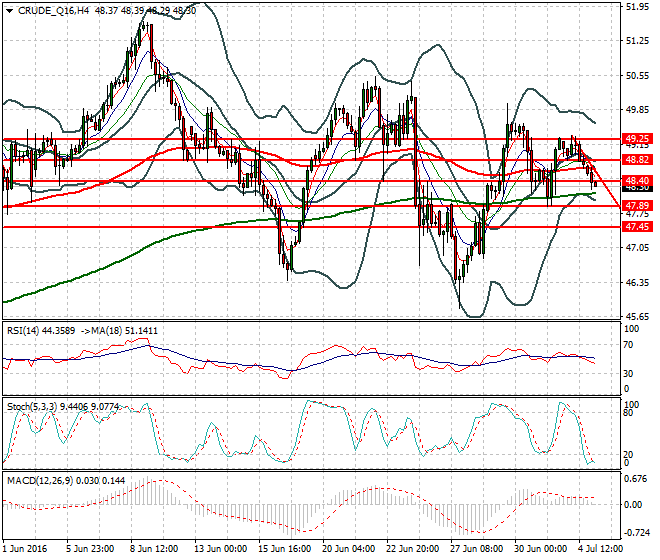The image size is (660, 560).
Task: Click the 0.676 value on MACD scale
Action: 636,478
